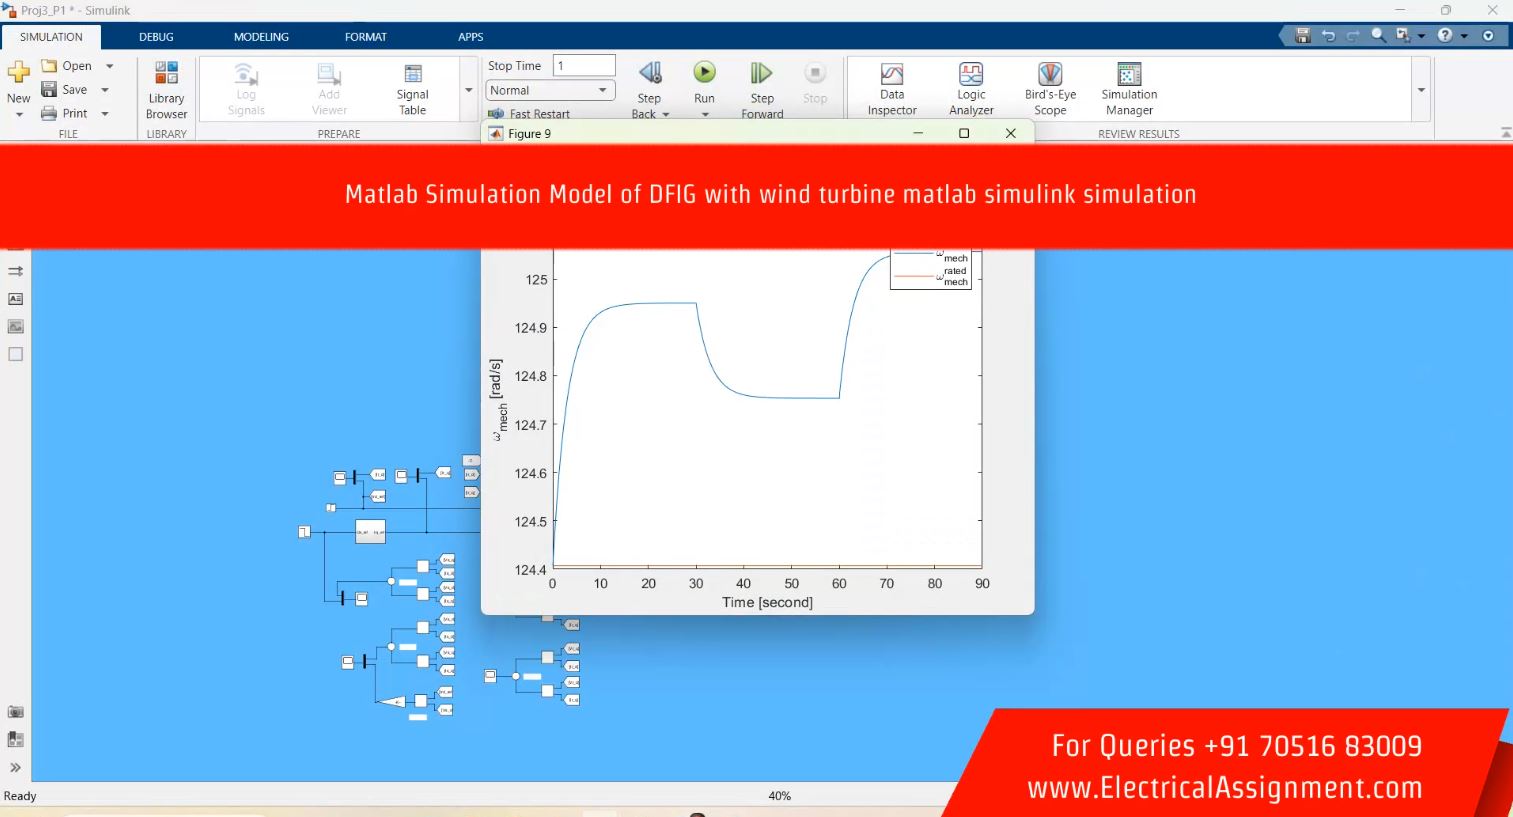
Task: Click the Favorite Commands icon
Action: pos(1402,35)
